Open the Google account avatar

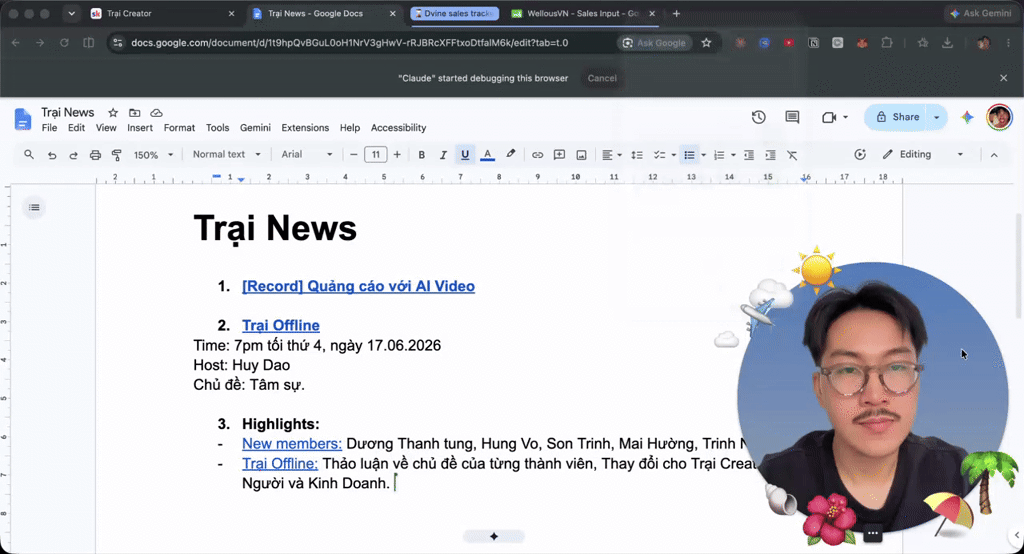pyautogui.click(x=999, y=117)
